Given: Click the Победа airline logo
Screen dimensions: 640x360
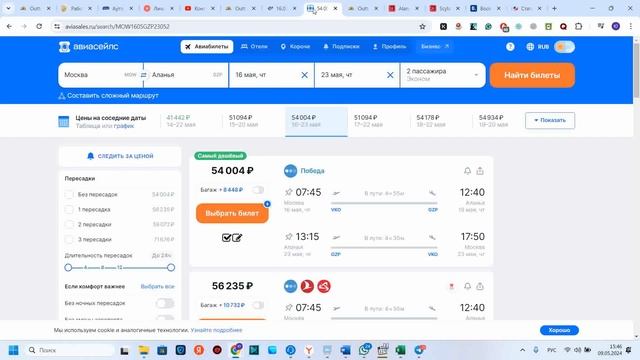Looking at the screenshot, I should tap(290, 171).
